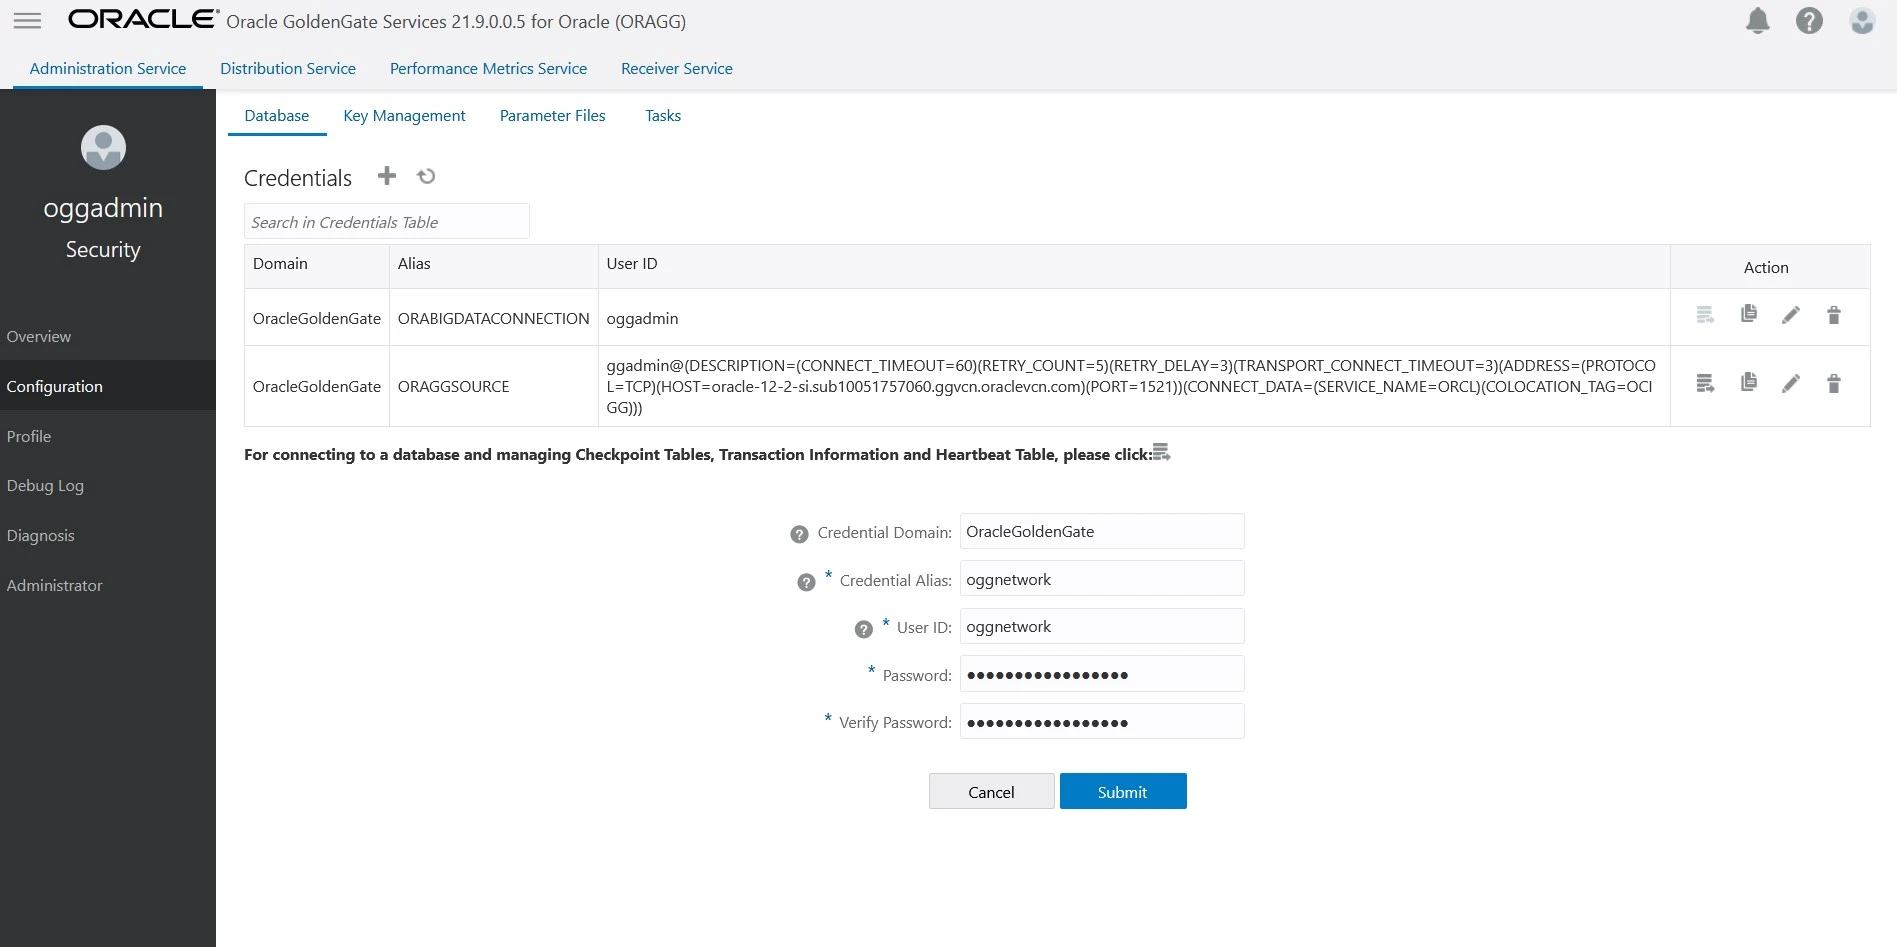
Task: Connect to database for ORABIGDATACONNECTION
Action: tap(1706, 315)
